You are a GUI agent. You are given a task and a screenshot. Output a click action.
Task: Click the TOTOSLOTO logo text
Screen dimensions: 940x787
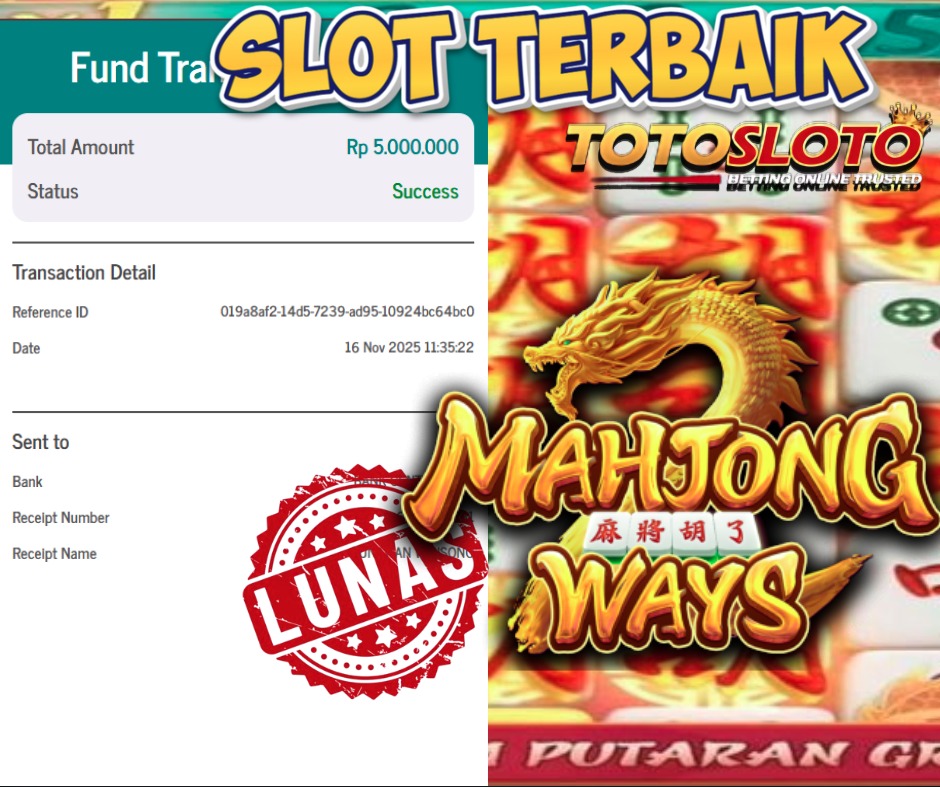click(744, 146)
